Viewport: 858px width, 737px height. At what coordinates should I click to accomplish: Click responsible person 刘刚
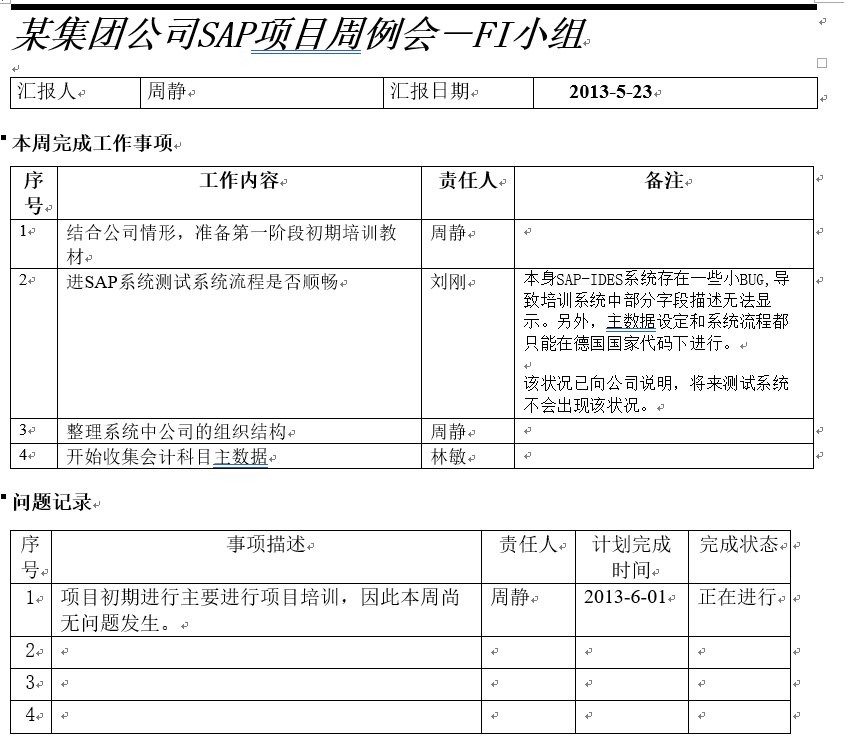448,282
